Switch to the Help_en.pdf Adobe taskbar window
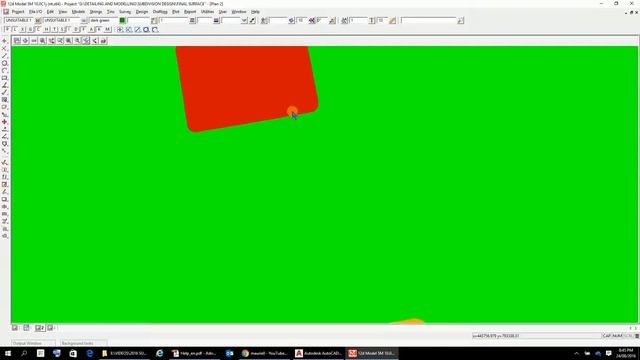This screenshot has width=640, height=360. point(195,353)
